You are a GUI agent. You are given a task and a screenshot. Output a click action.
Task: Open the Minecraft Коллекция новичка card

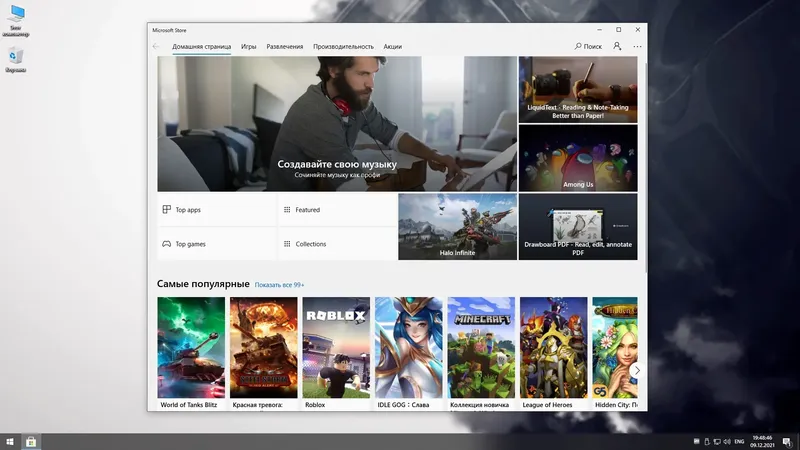(481, 353)
